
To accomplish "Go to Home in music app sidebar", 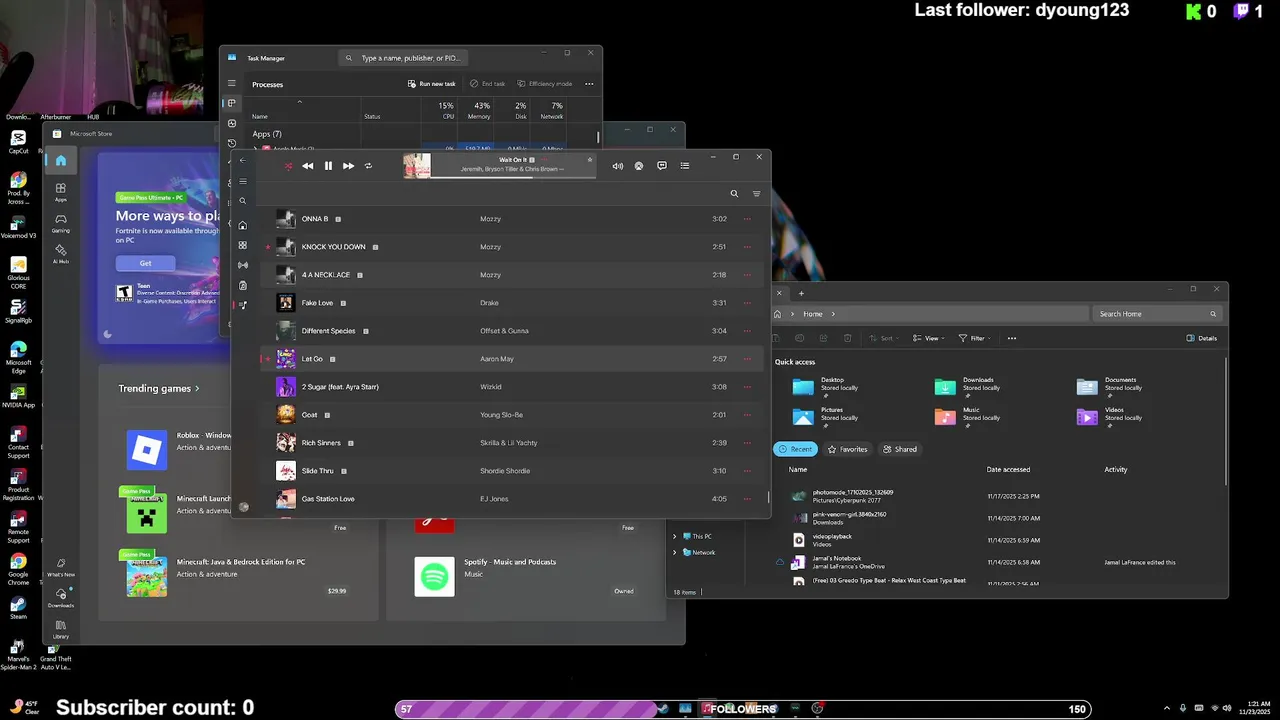I will tap(242, 225).
